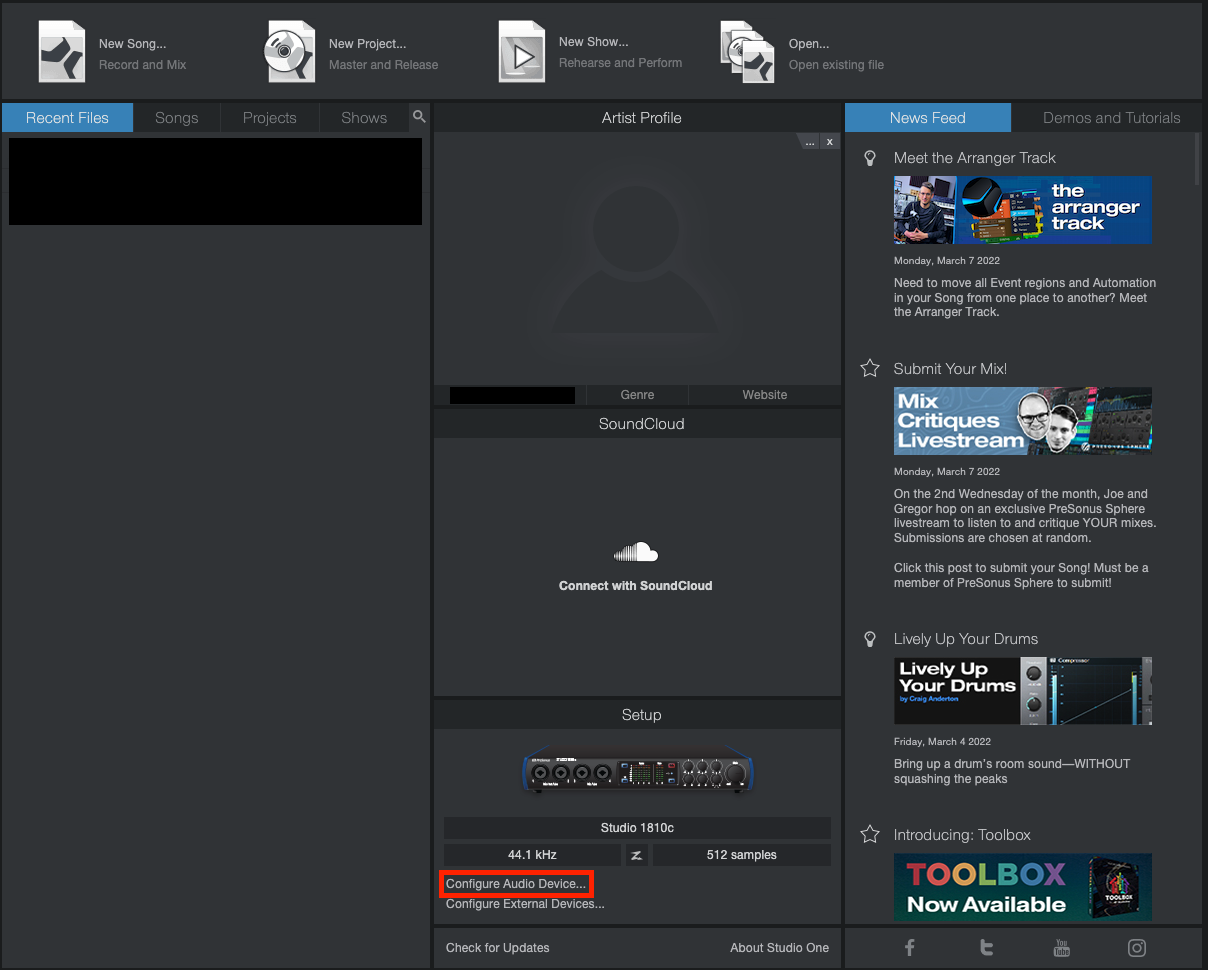The width and height of the screenshot is (1208, 970).
Task: Click the Friday, March 4 2022 date
Action: (x=942, y=742)
